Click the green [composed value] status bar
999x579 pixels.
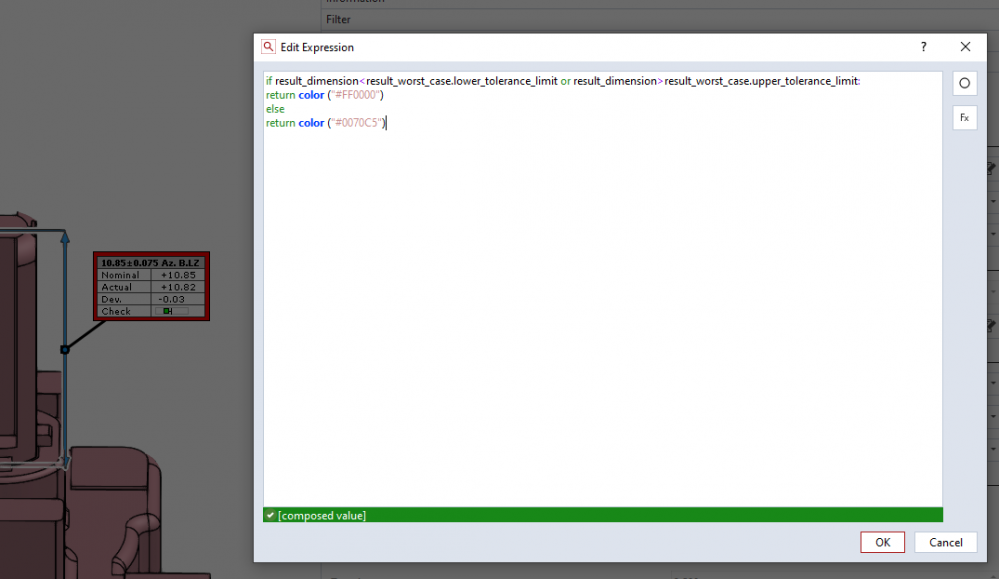point(602,515)
